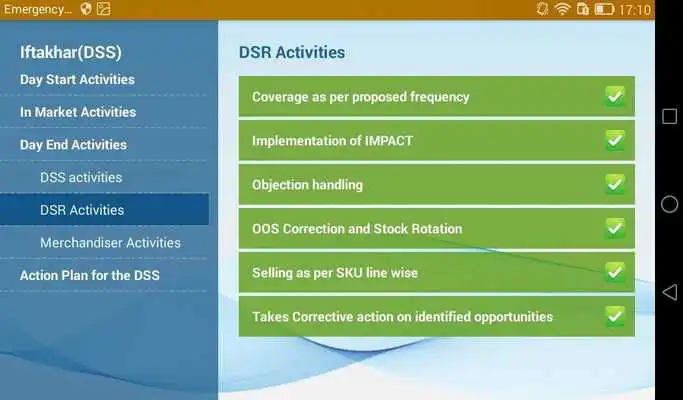Tap the vibrate mode status icon
683x400 pixels.
click(542, 9)
